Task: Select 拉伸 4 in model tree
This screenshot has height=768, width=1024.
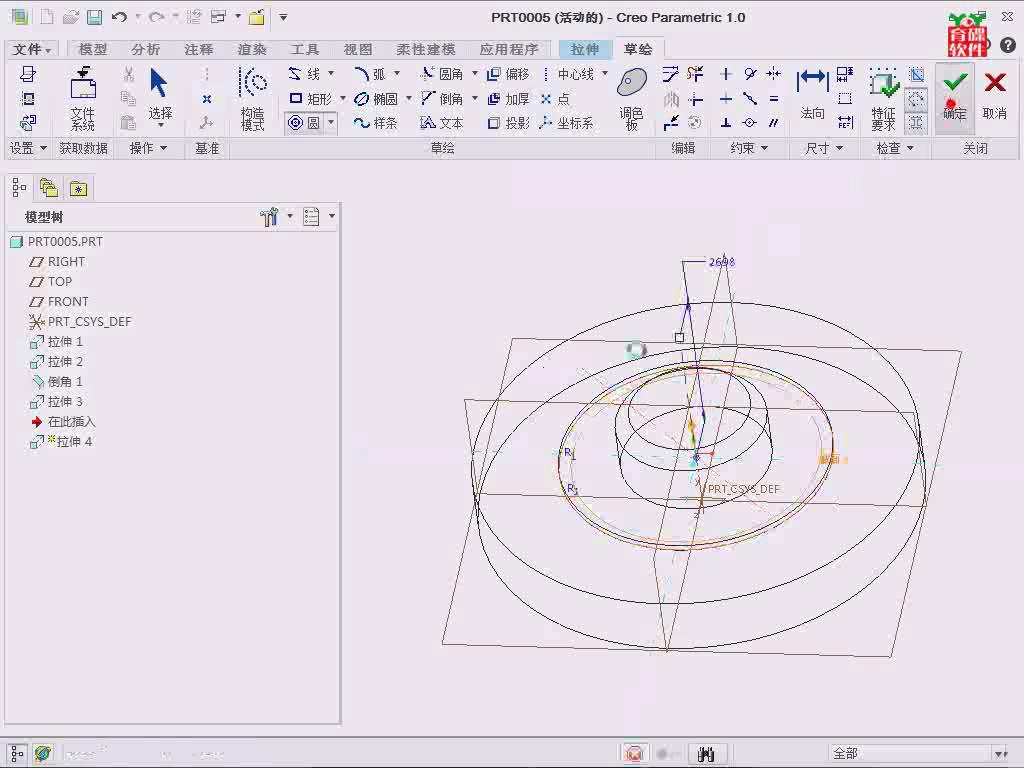Action: point(61,441)
